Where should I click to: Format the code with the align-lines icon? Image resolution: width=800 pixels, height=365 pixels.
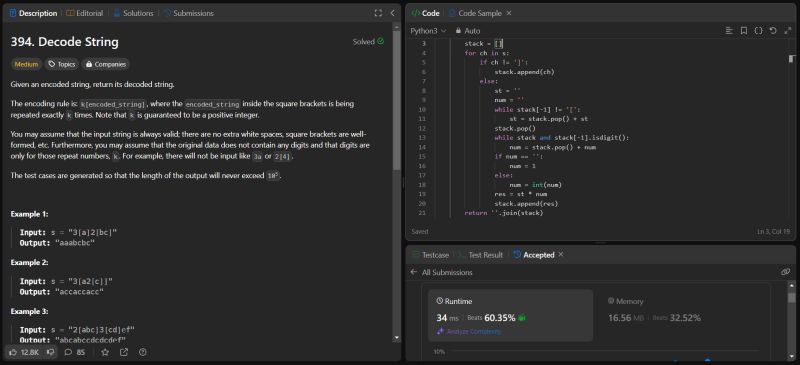729,31
